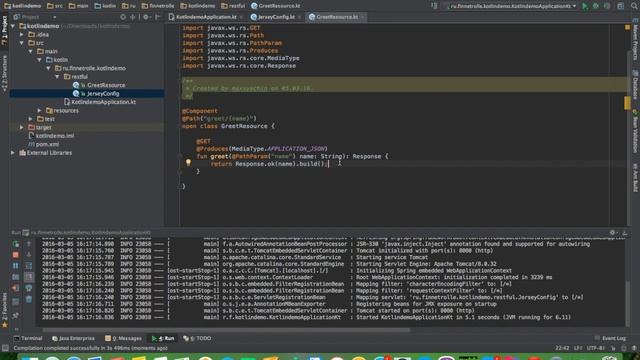The image size is (640, 360).
Task: Rerun the application in Run panel
Action: click(x=16, y=244)
